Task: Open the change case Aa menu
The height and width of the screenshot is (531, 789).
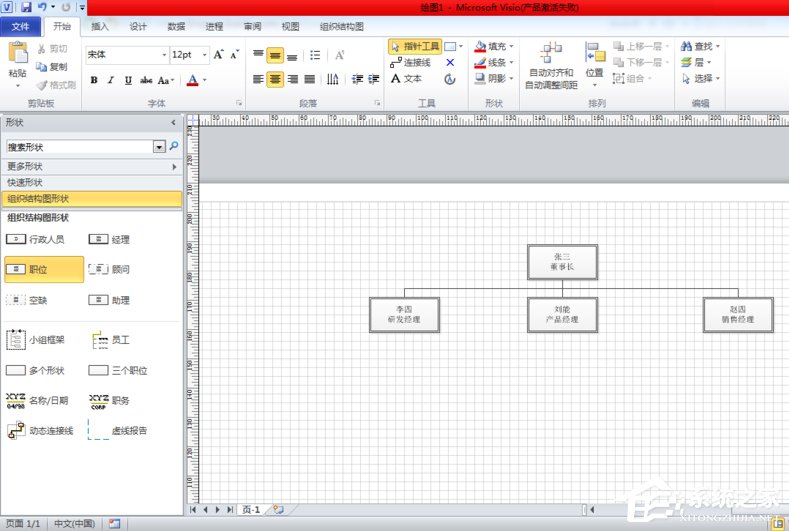Action: point(165,80)
